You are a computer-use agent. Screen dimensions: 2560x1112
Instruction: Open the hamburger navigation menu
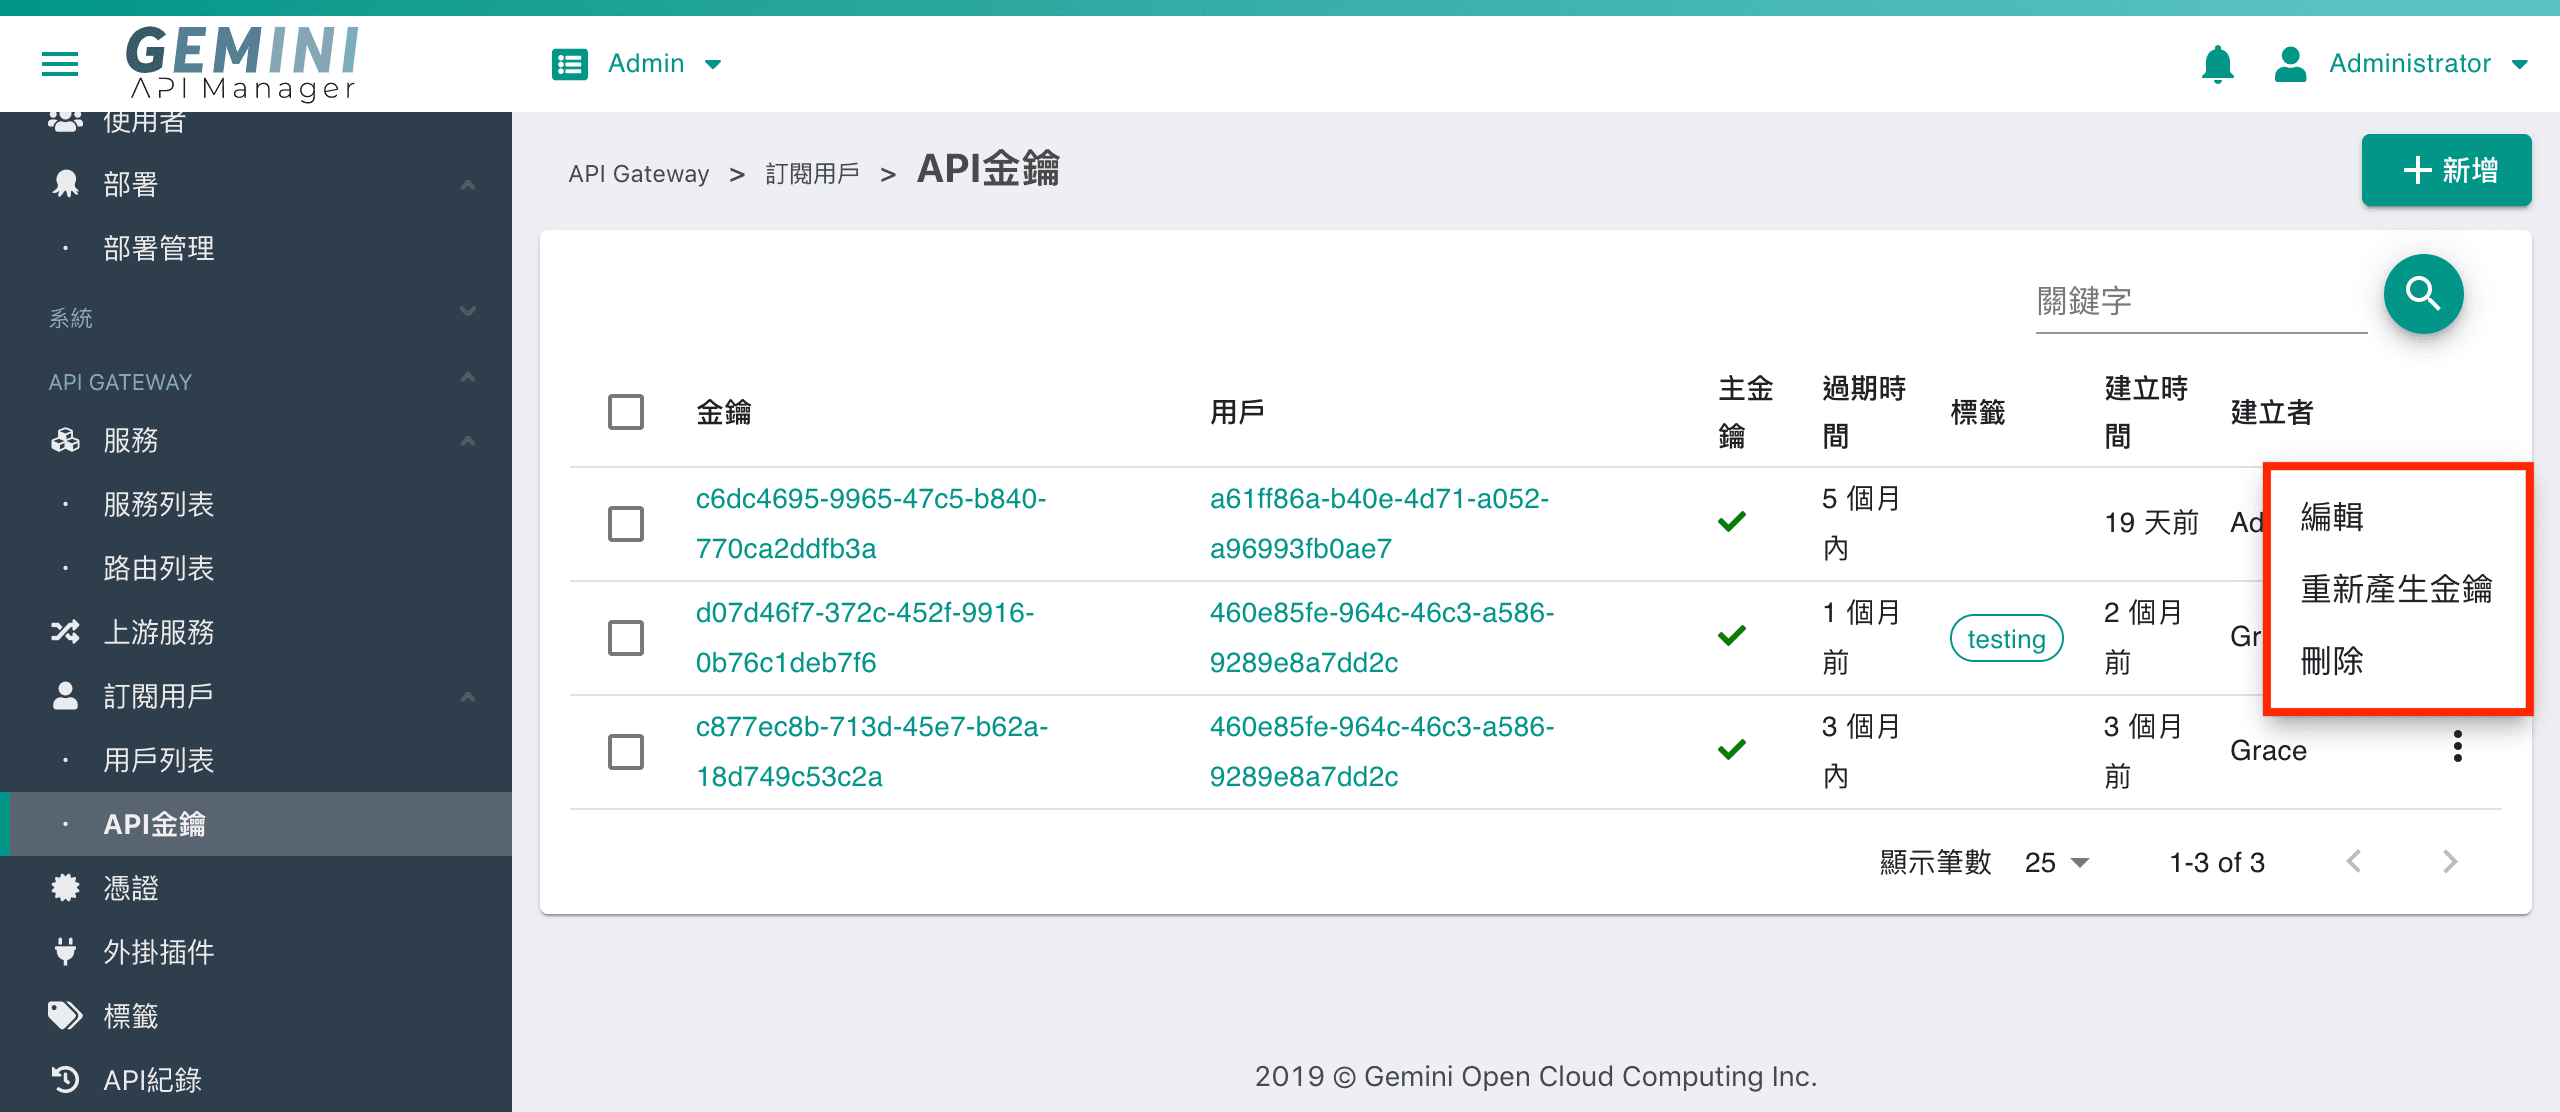coord(60,65)
